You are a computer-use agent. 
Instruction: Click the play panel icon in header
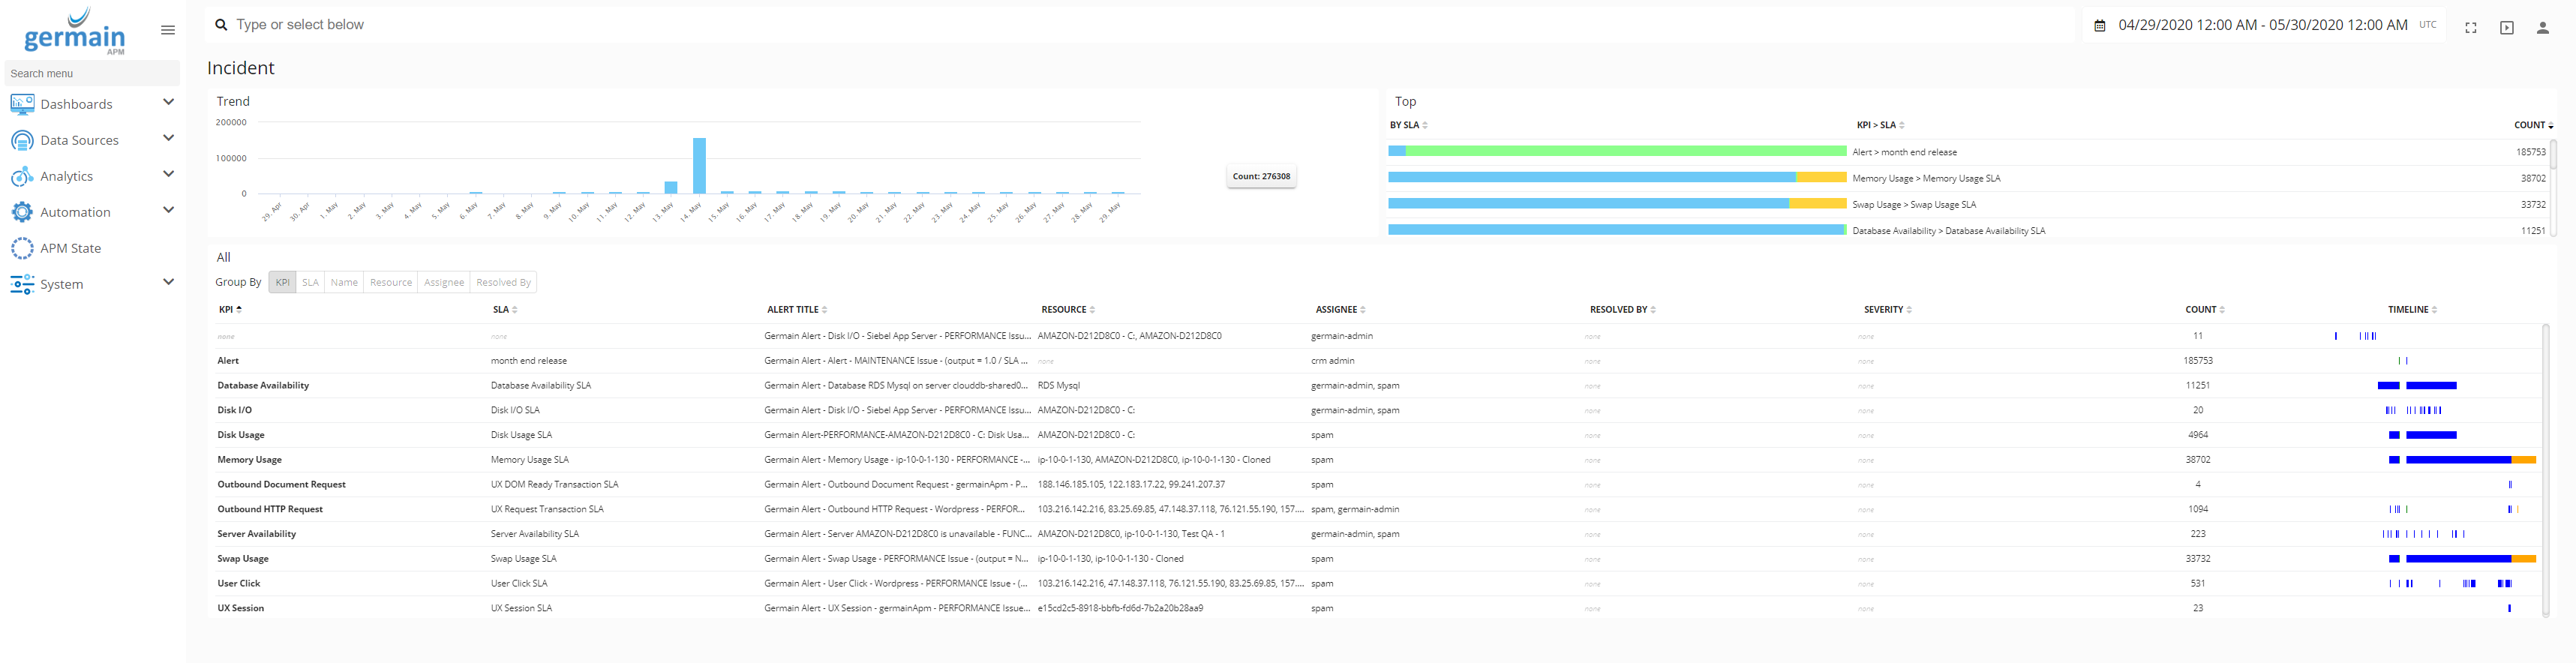[x=2506, y=28]
